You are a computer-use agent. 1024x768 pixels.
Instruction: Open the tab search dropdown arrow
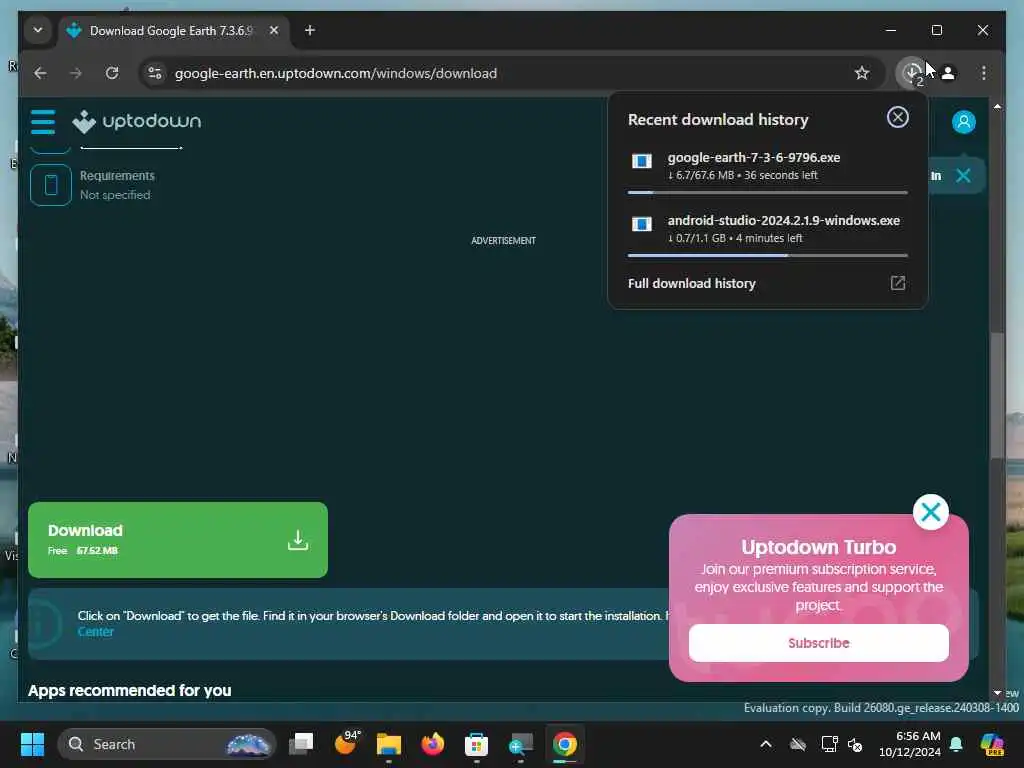point(38,30)
